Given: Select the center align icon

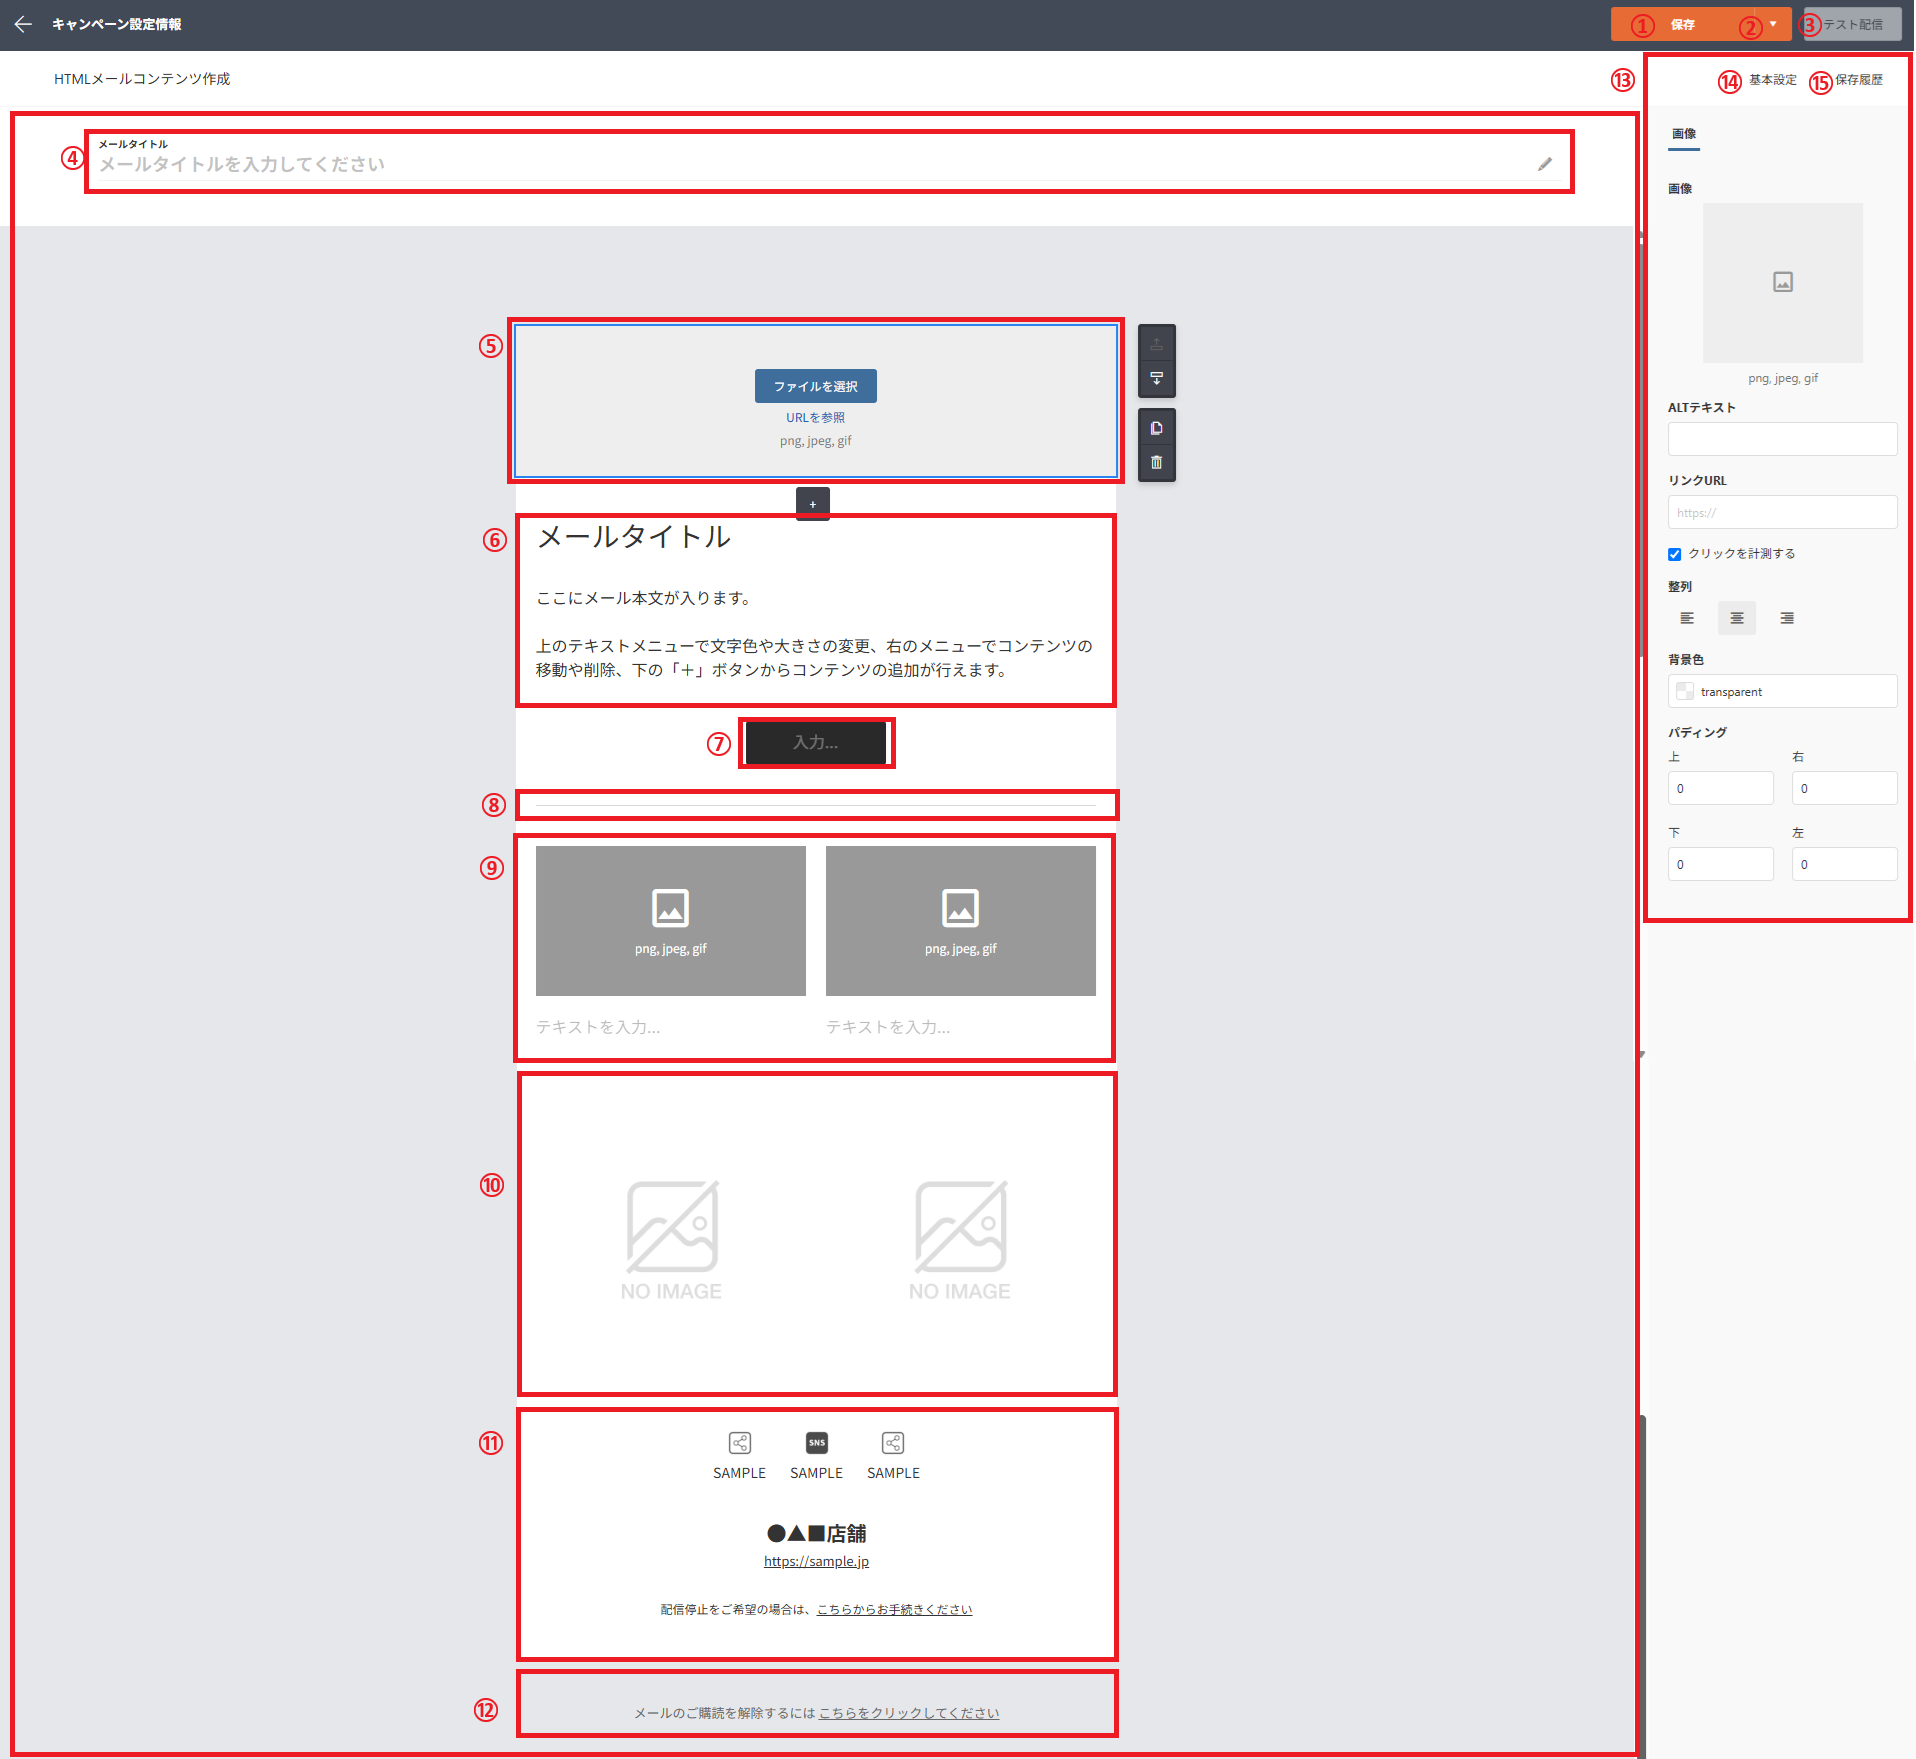Looking at the screenshot, I should (1737, 618).
